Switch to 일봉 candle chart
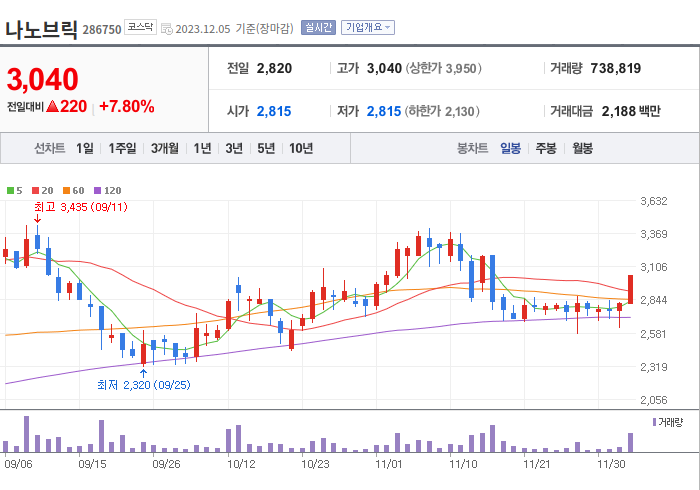 click(510, 148)
